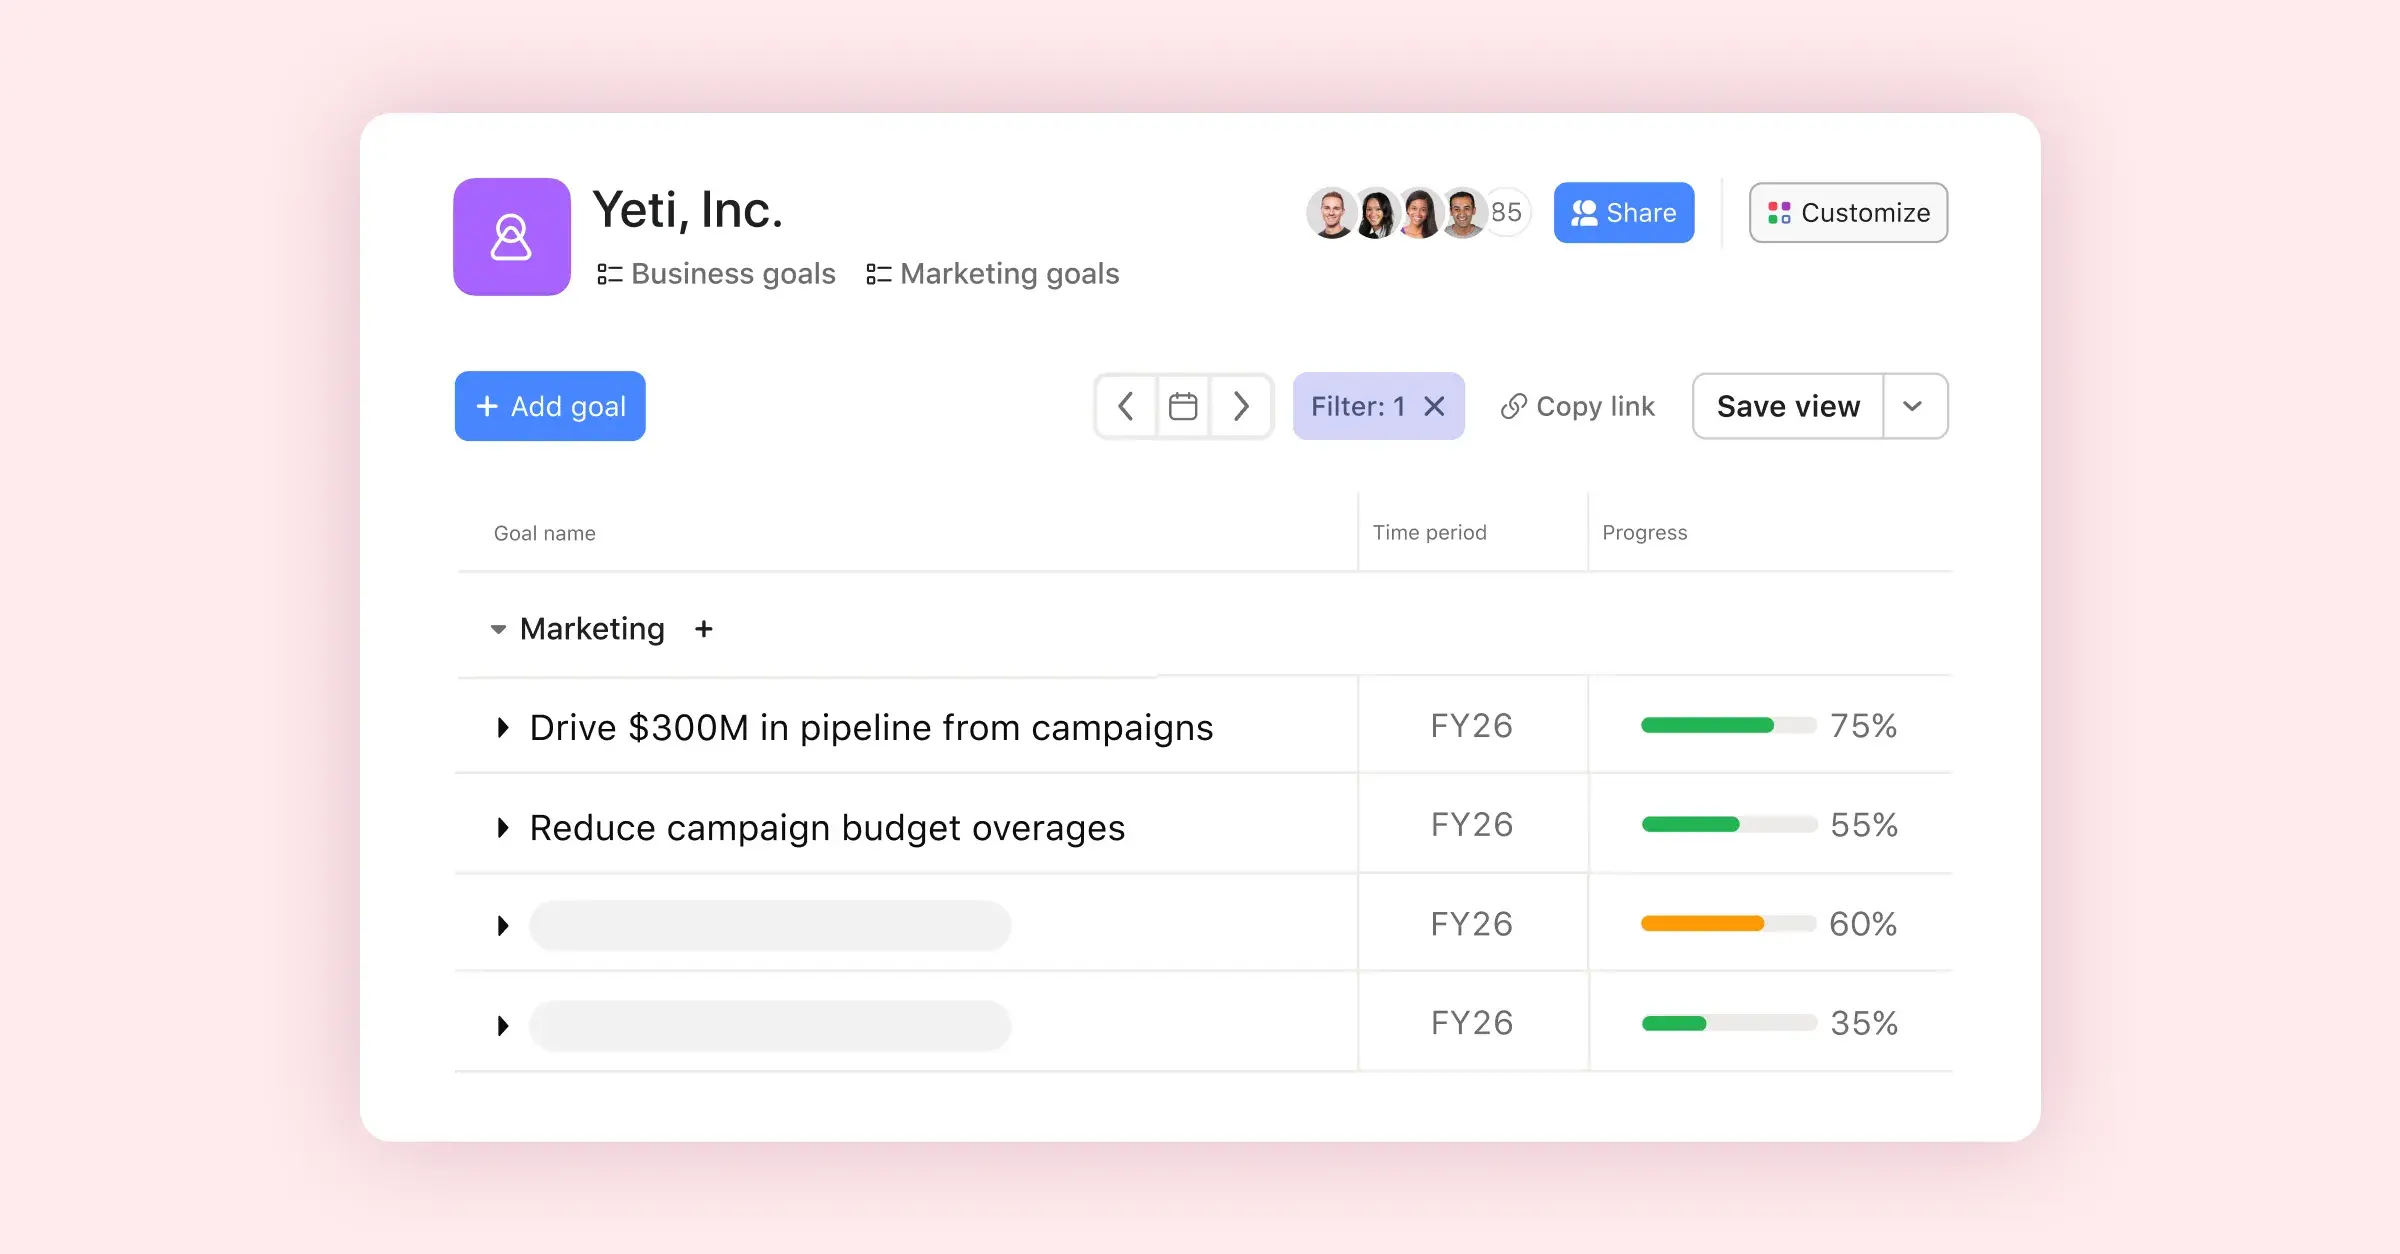The width and height of the screenshot is (2400, 1254).
Task: Open the calendar icon in period navigator
Action: (x=1183, y=406)
